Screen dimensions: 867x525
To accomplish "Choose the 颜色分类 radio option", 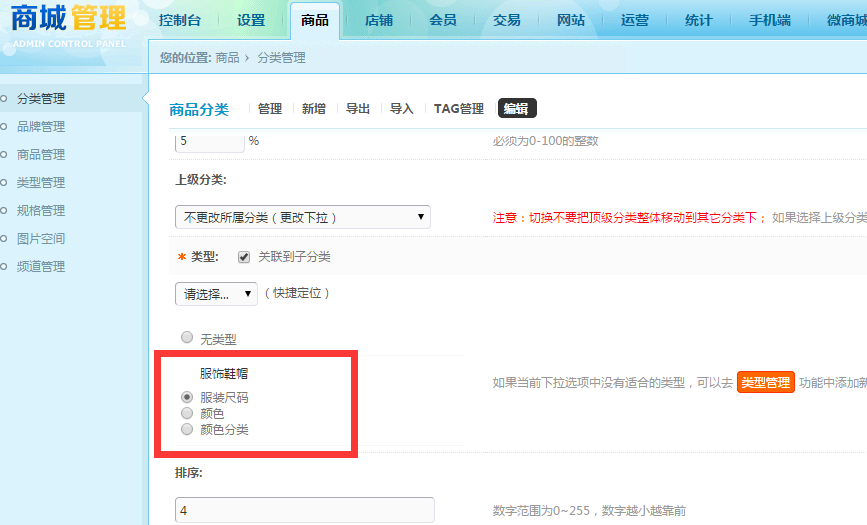I will [187, 429].
